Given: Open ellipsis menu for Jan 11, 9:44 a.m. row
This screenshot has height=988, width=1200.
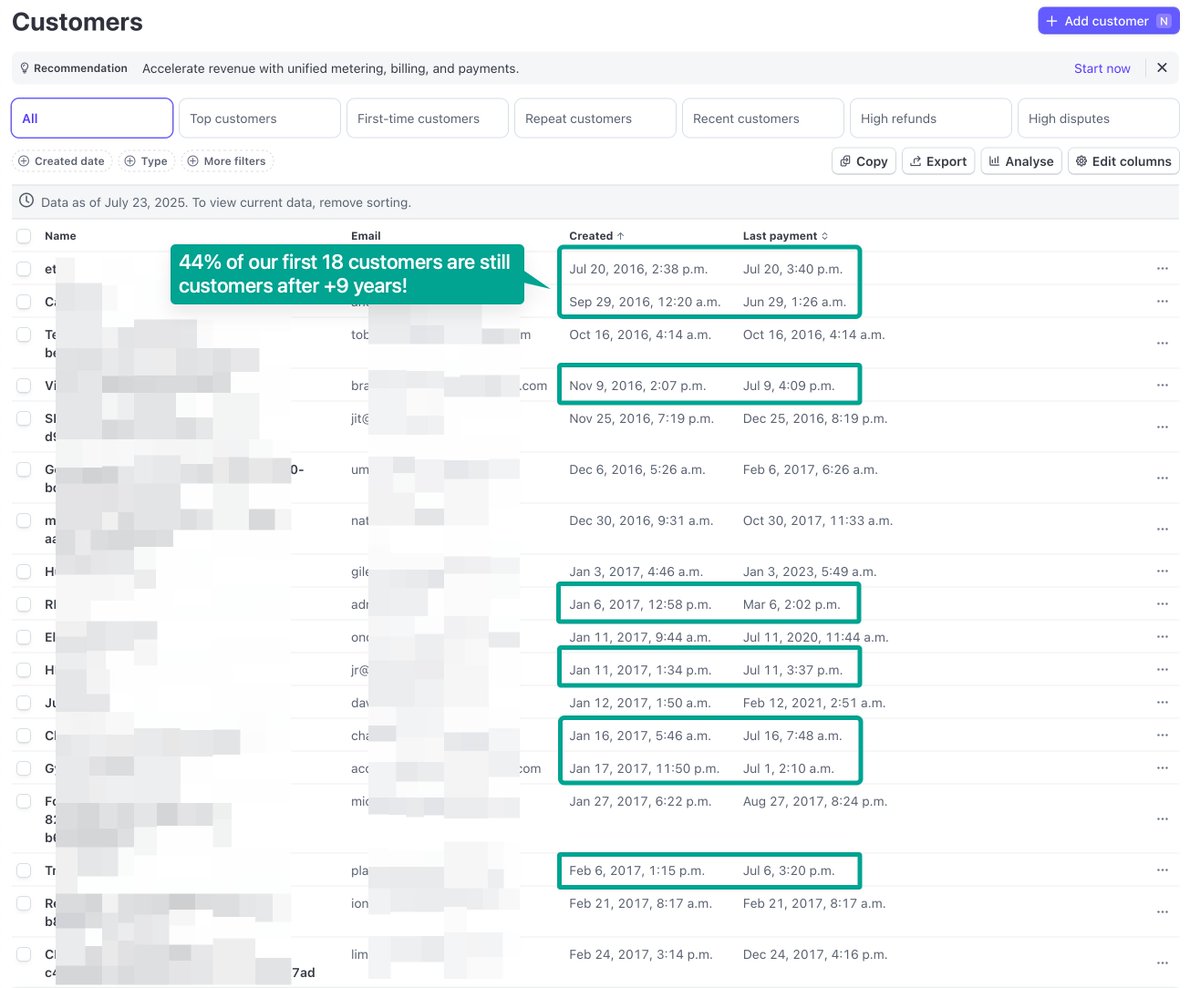Looking at the screenshot, I should coord(1162,637).
